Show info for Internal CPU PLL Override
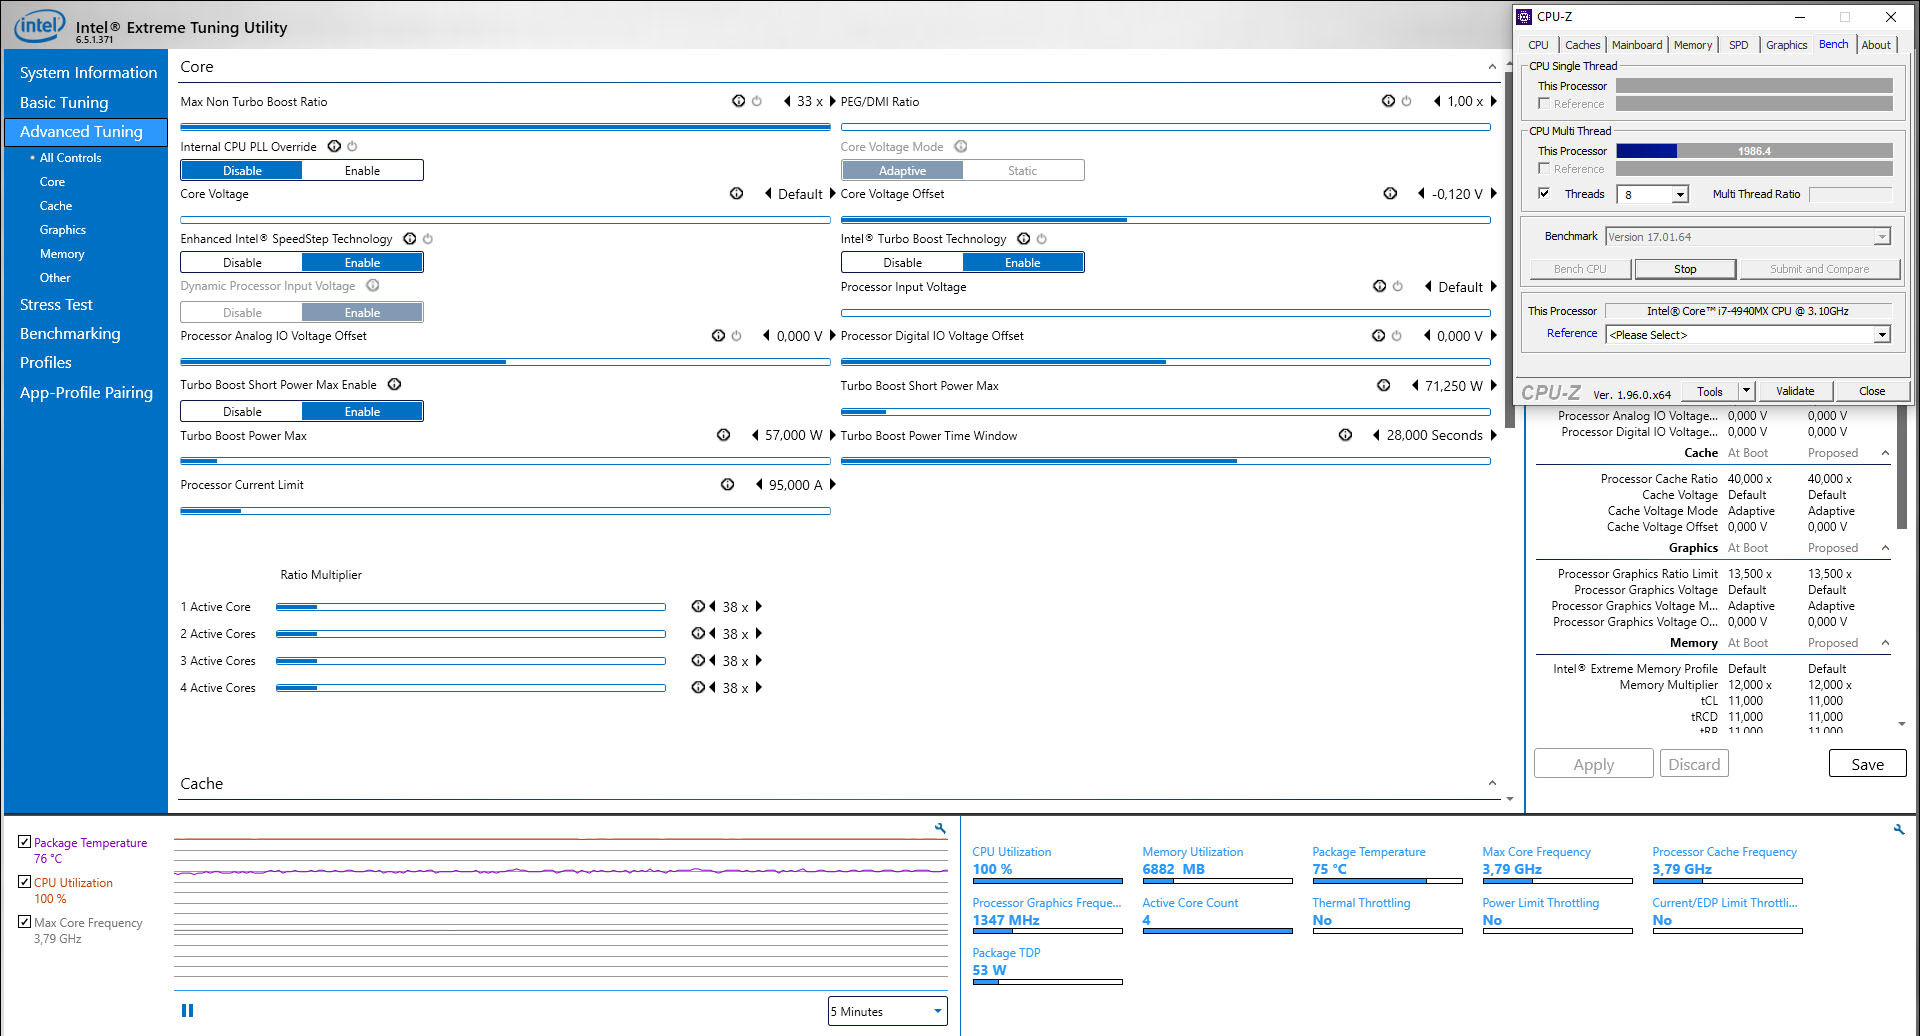1920x1036 pixels. point(334,146)
